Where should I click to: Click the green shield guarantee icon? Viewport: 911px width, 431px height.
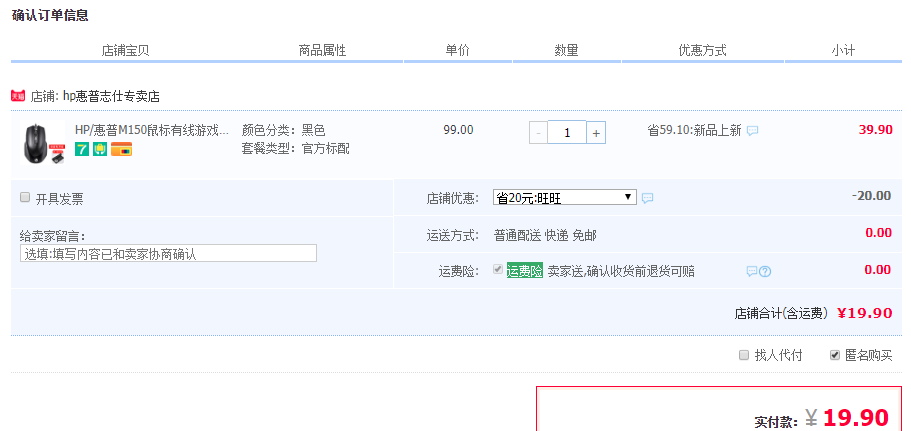coord(100,149)
